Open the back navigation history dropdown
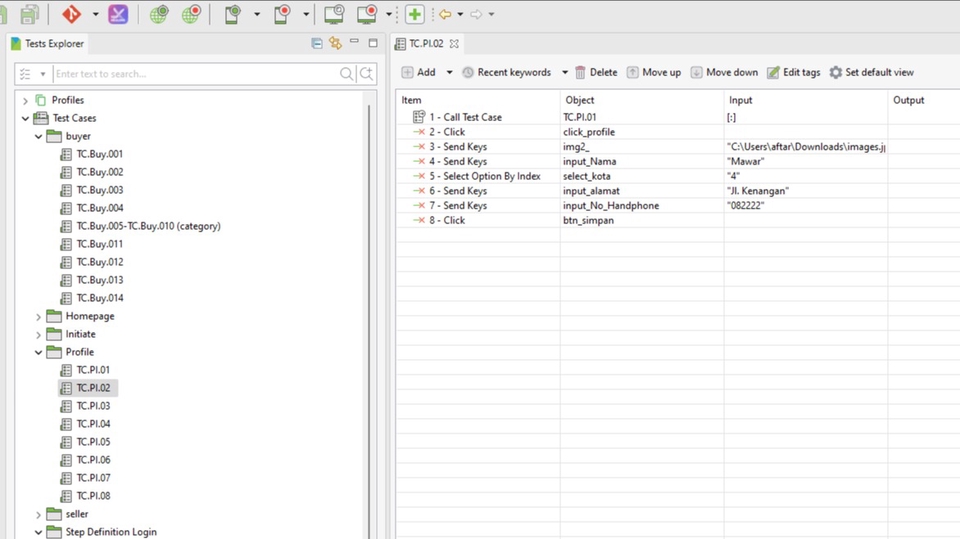Viewport: 960px width, 539px height. tap(460, 14)
